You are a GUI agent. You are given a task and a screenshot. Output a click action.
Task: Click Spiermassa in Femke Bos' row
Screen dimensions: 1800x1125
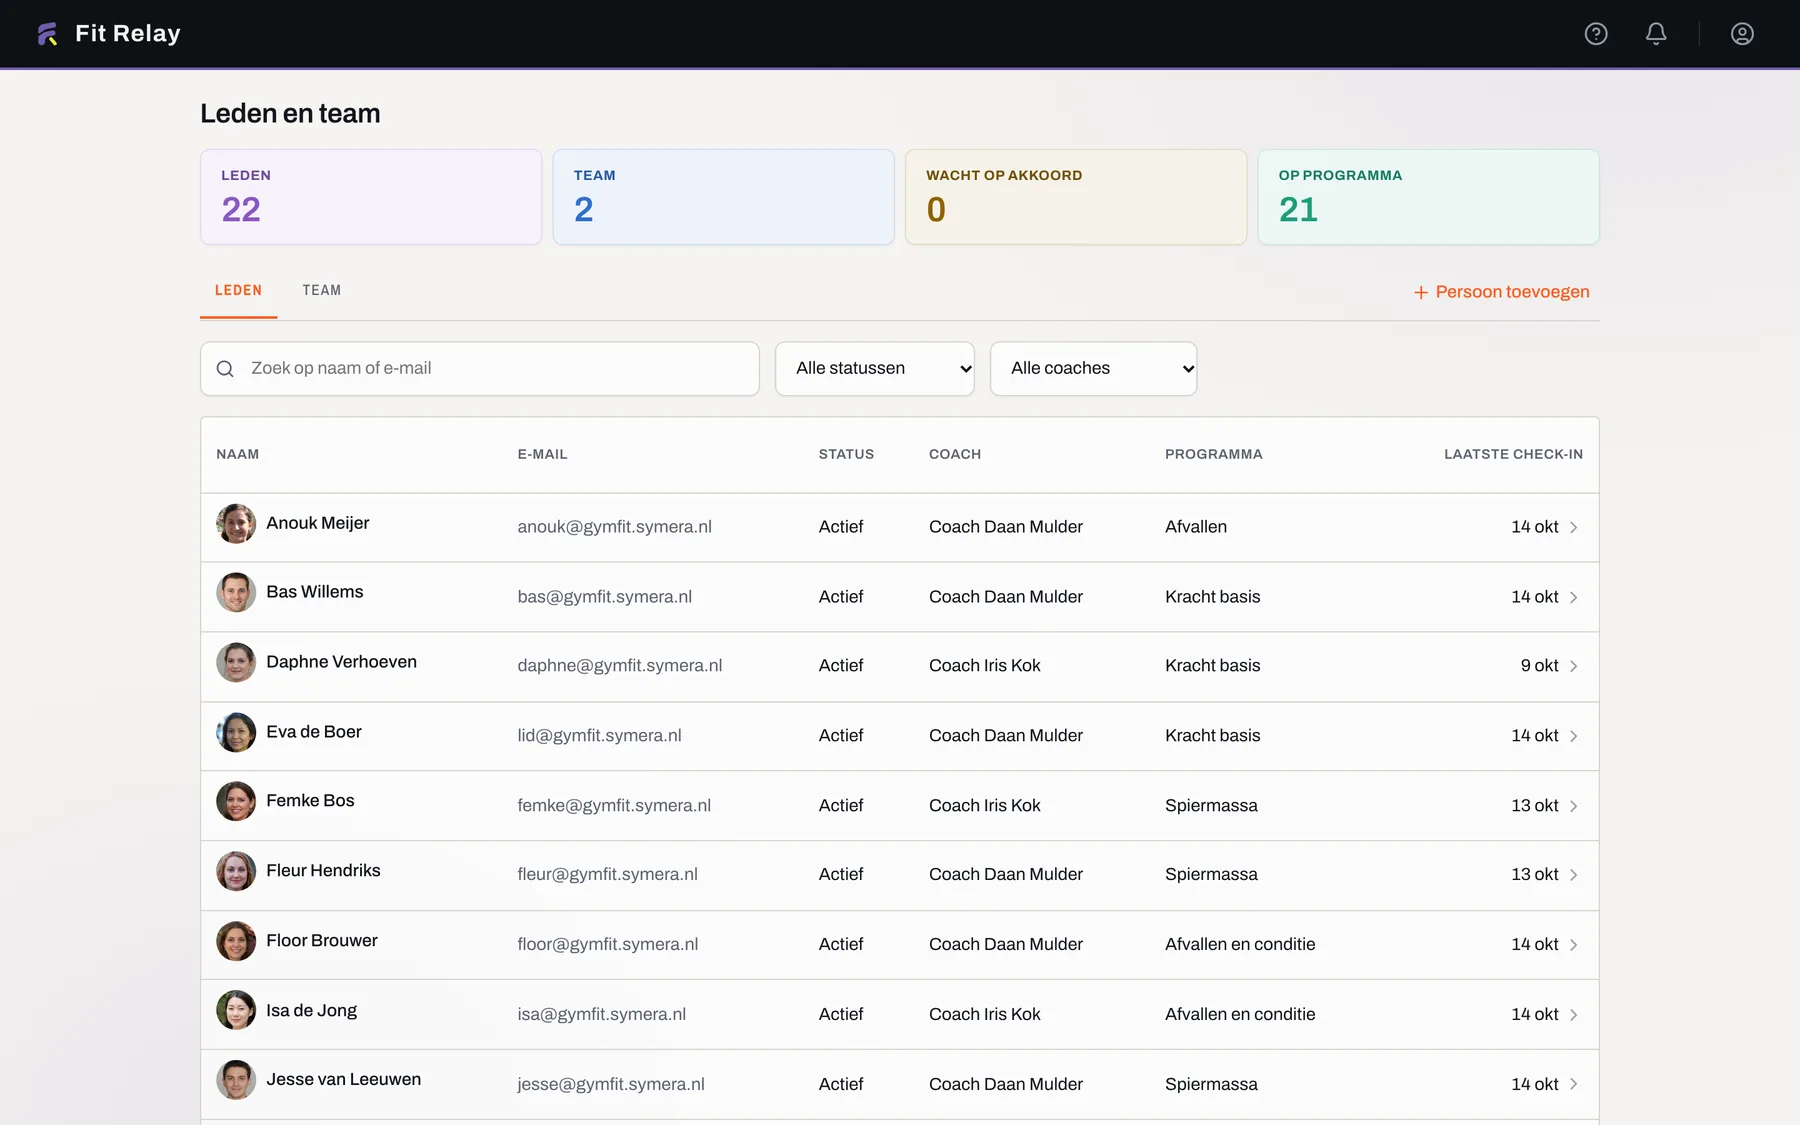(1212, 806)
